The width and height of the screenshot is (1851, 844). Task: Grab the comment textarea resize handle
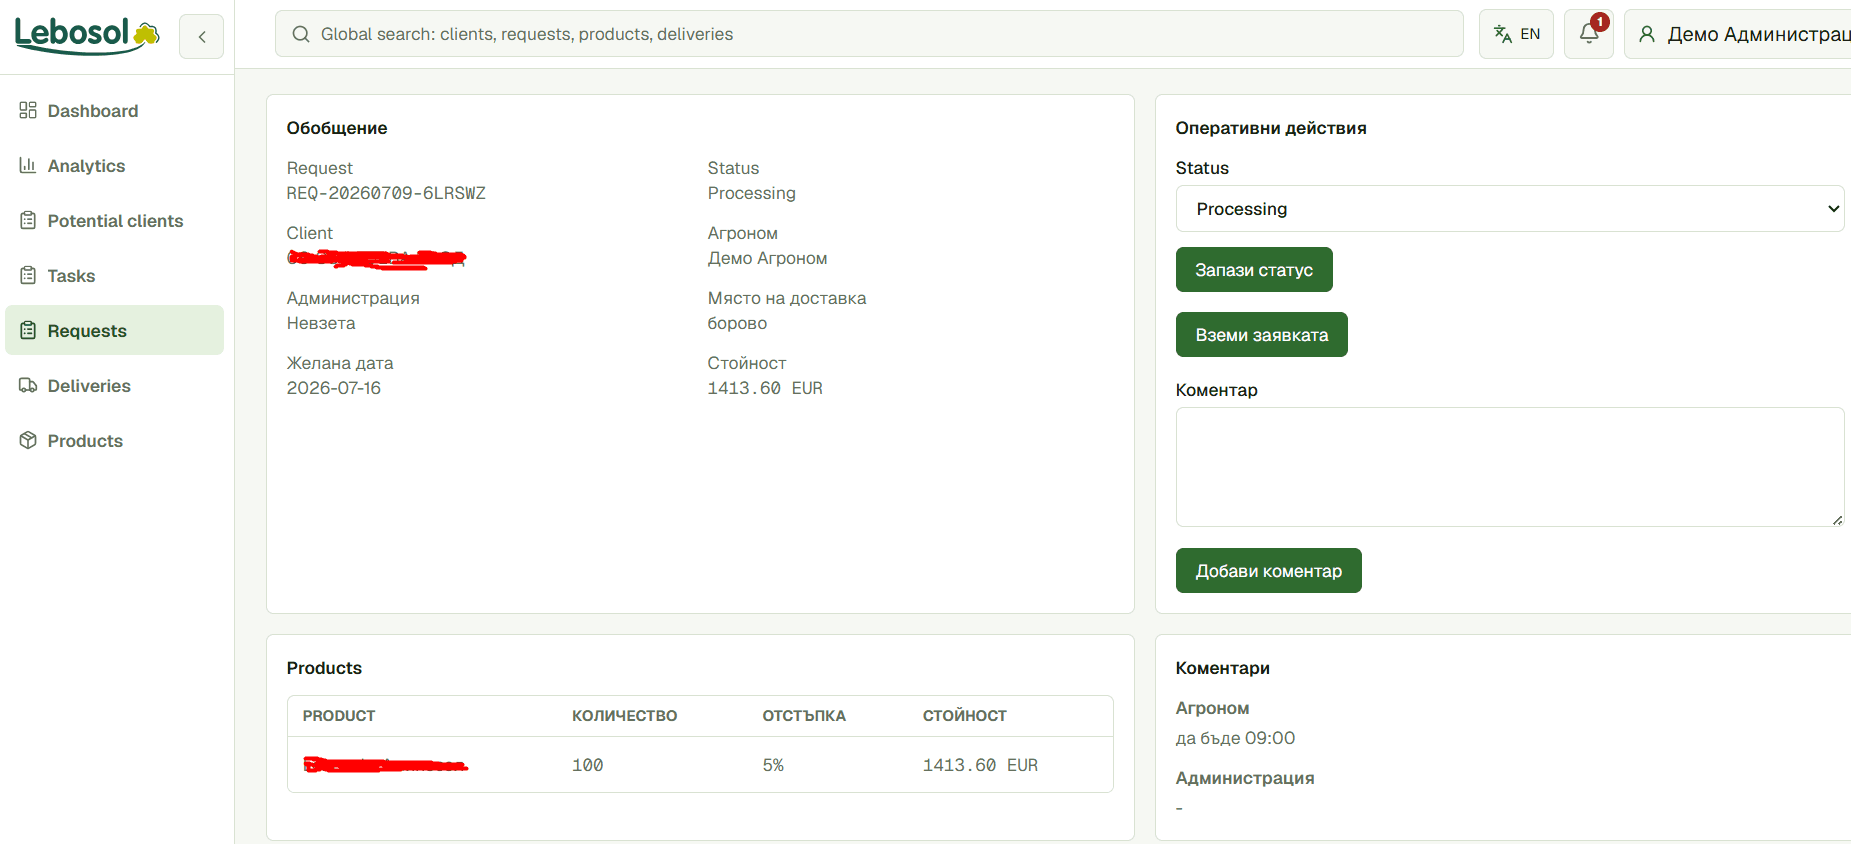1837,520
